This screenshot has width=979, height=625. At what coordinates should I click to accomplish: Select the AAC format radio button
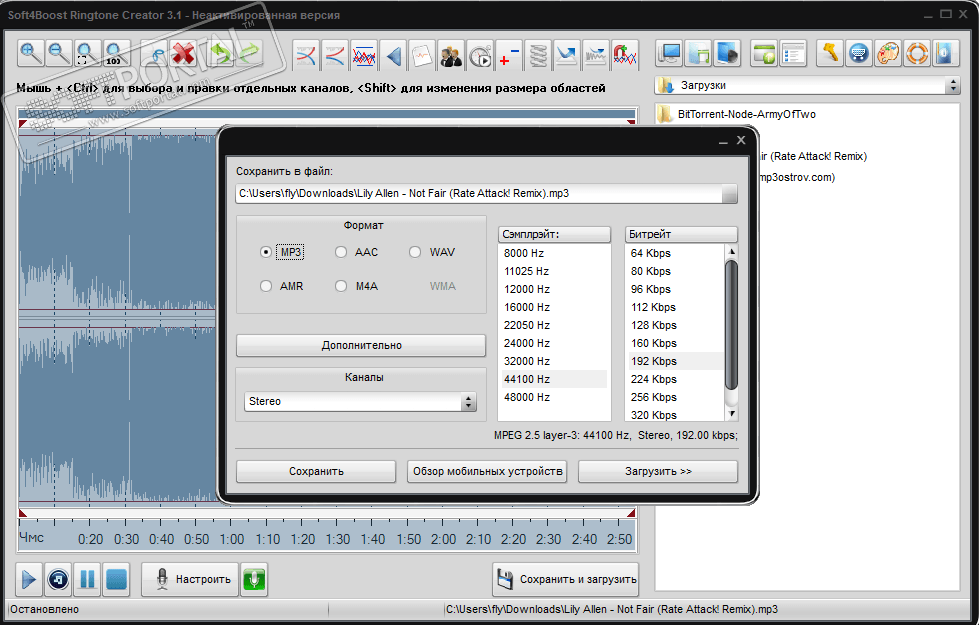point(341,252)
